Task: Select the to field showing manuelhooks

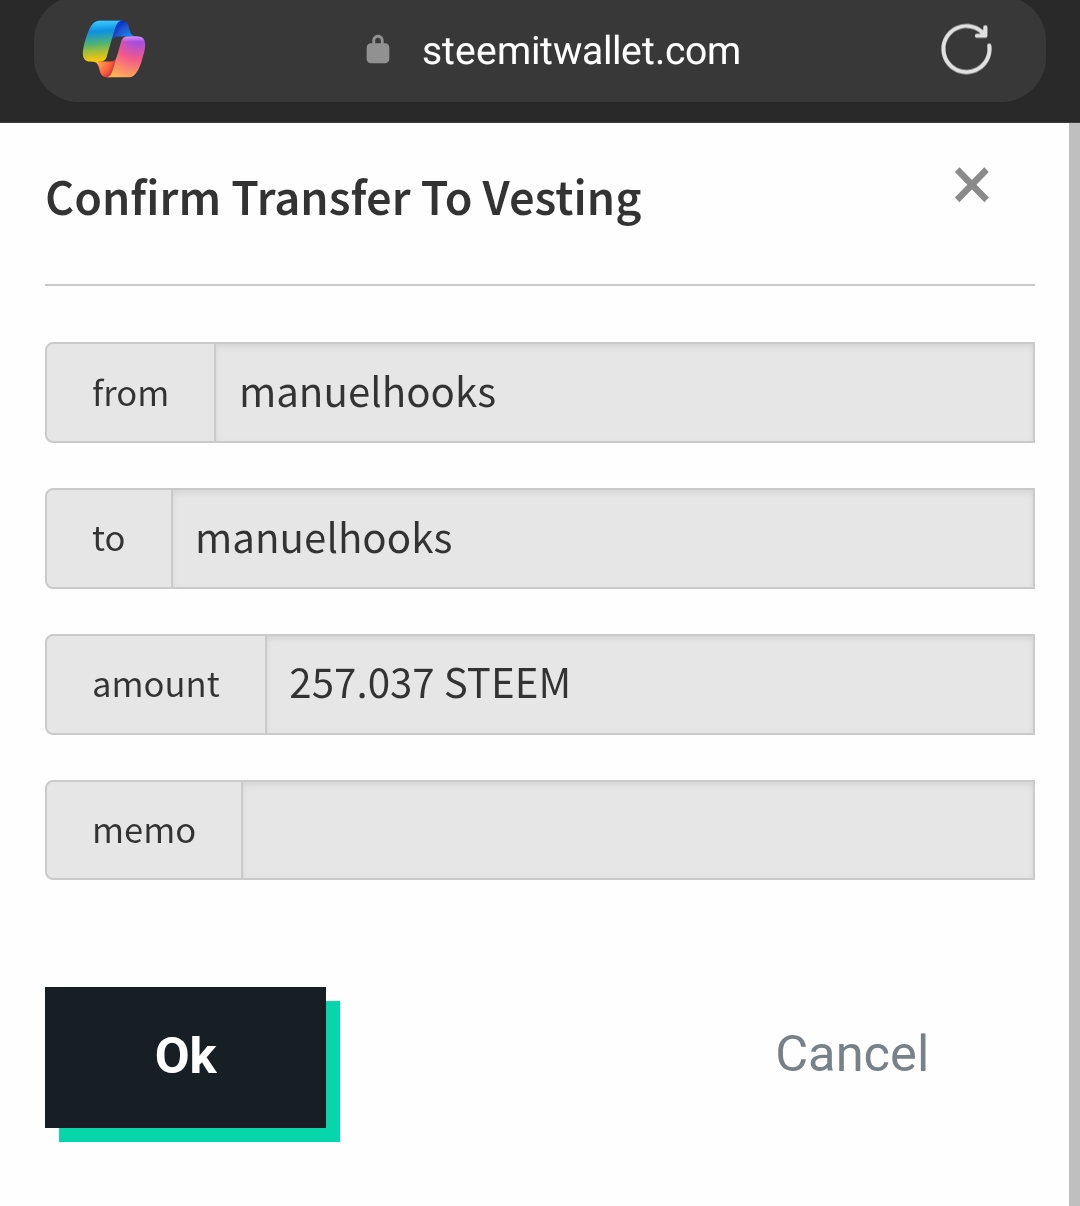Action: 602,539
